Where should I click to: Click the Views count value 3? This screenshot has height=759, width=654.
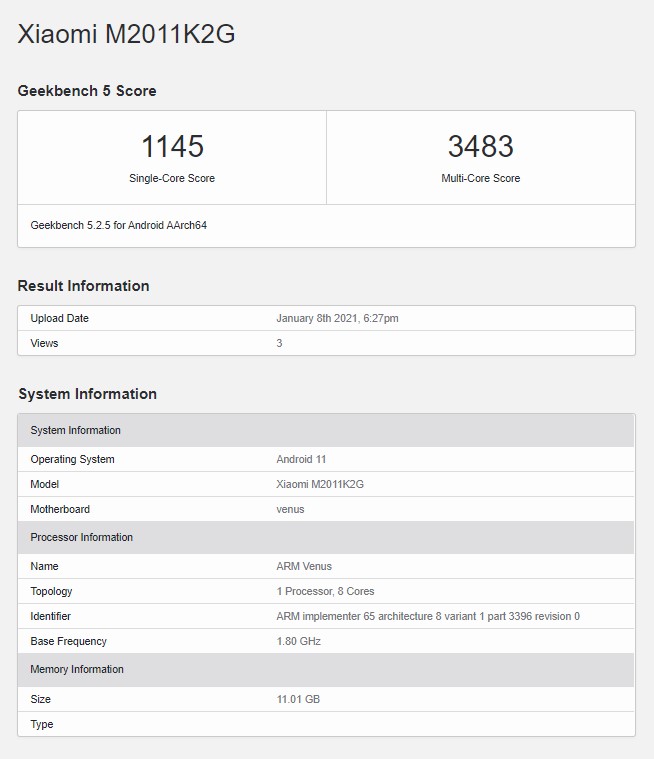point(279,343)
